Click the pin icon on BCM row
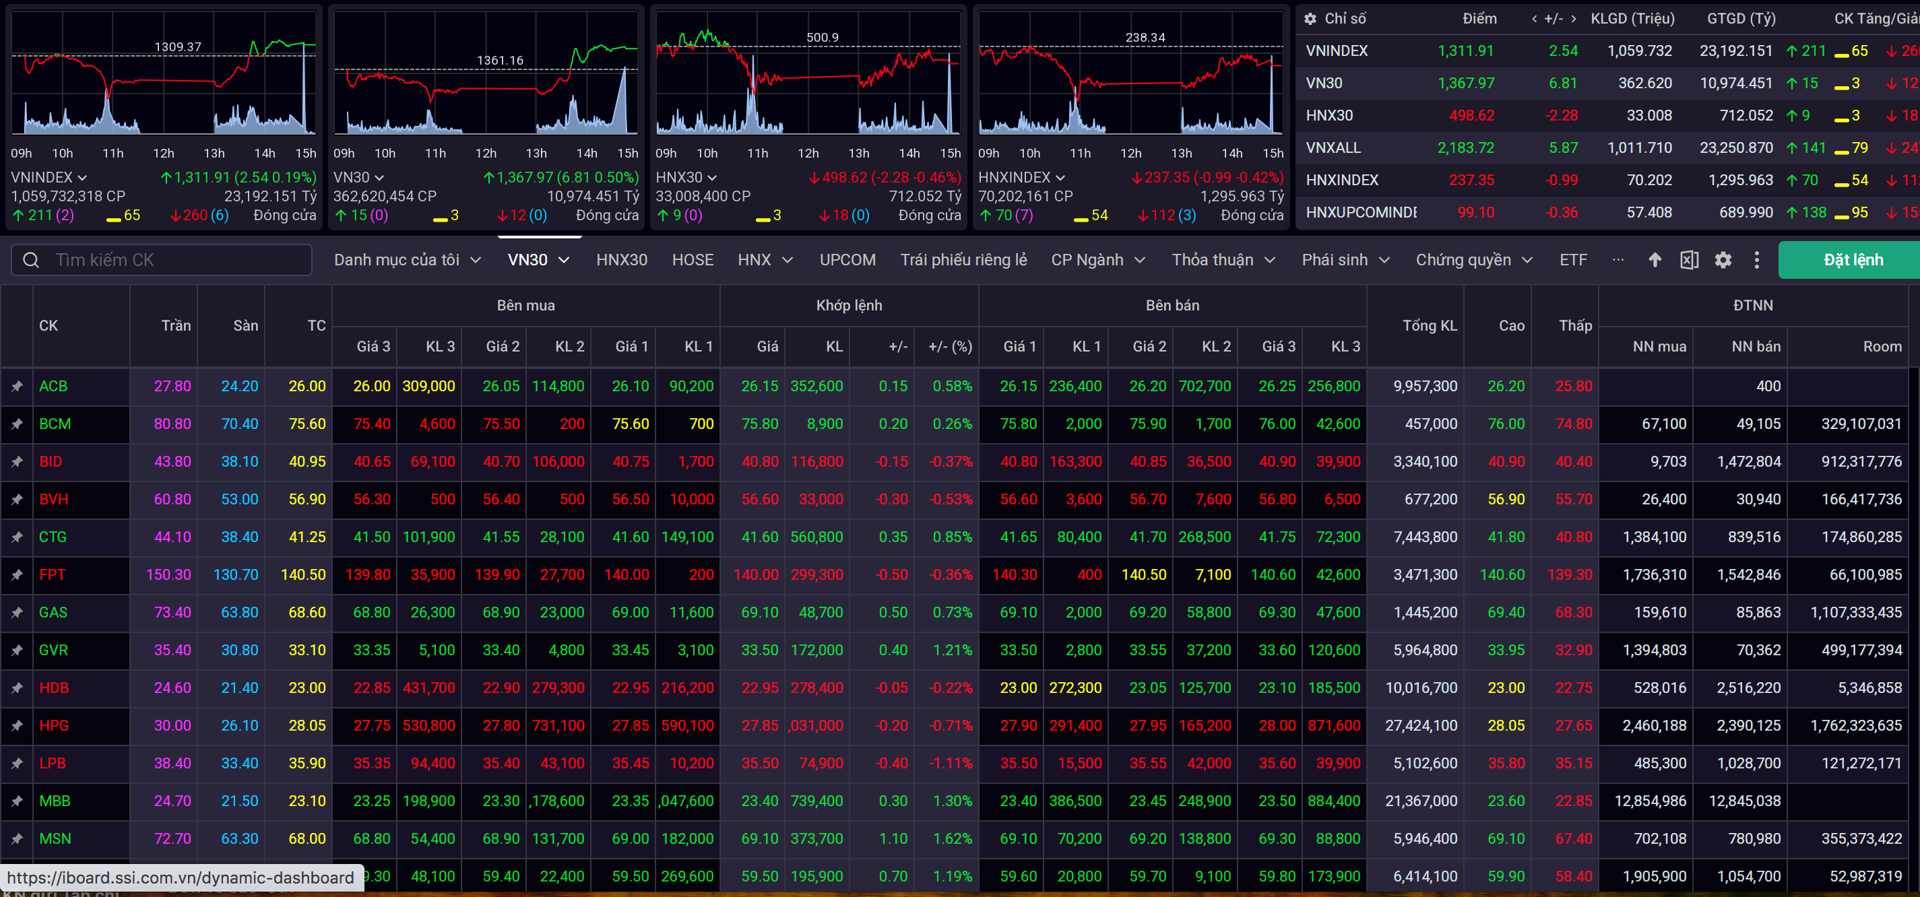Viewport: 1920px width, 897px height. pyautogui.click(x=17, y=424)
